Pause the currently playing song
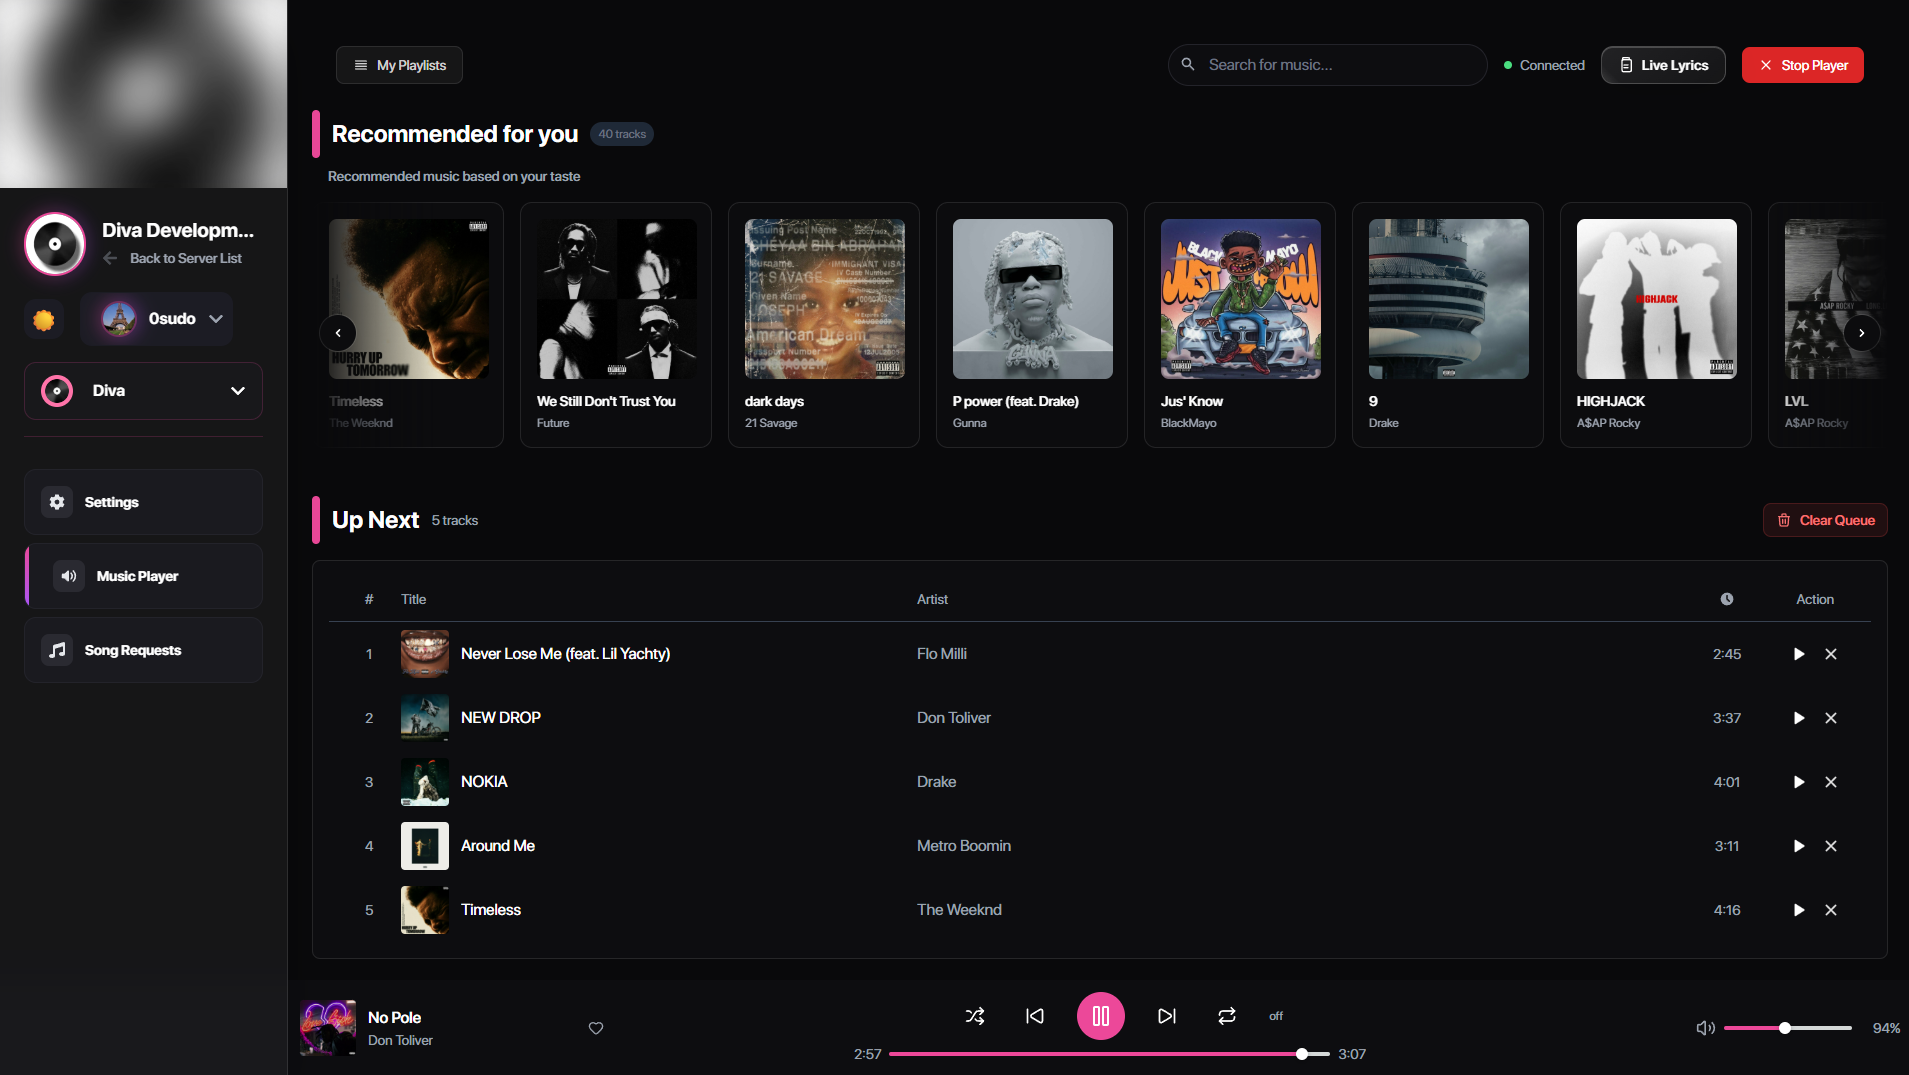The image size is (1909, 1075). 1100,1016
